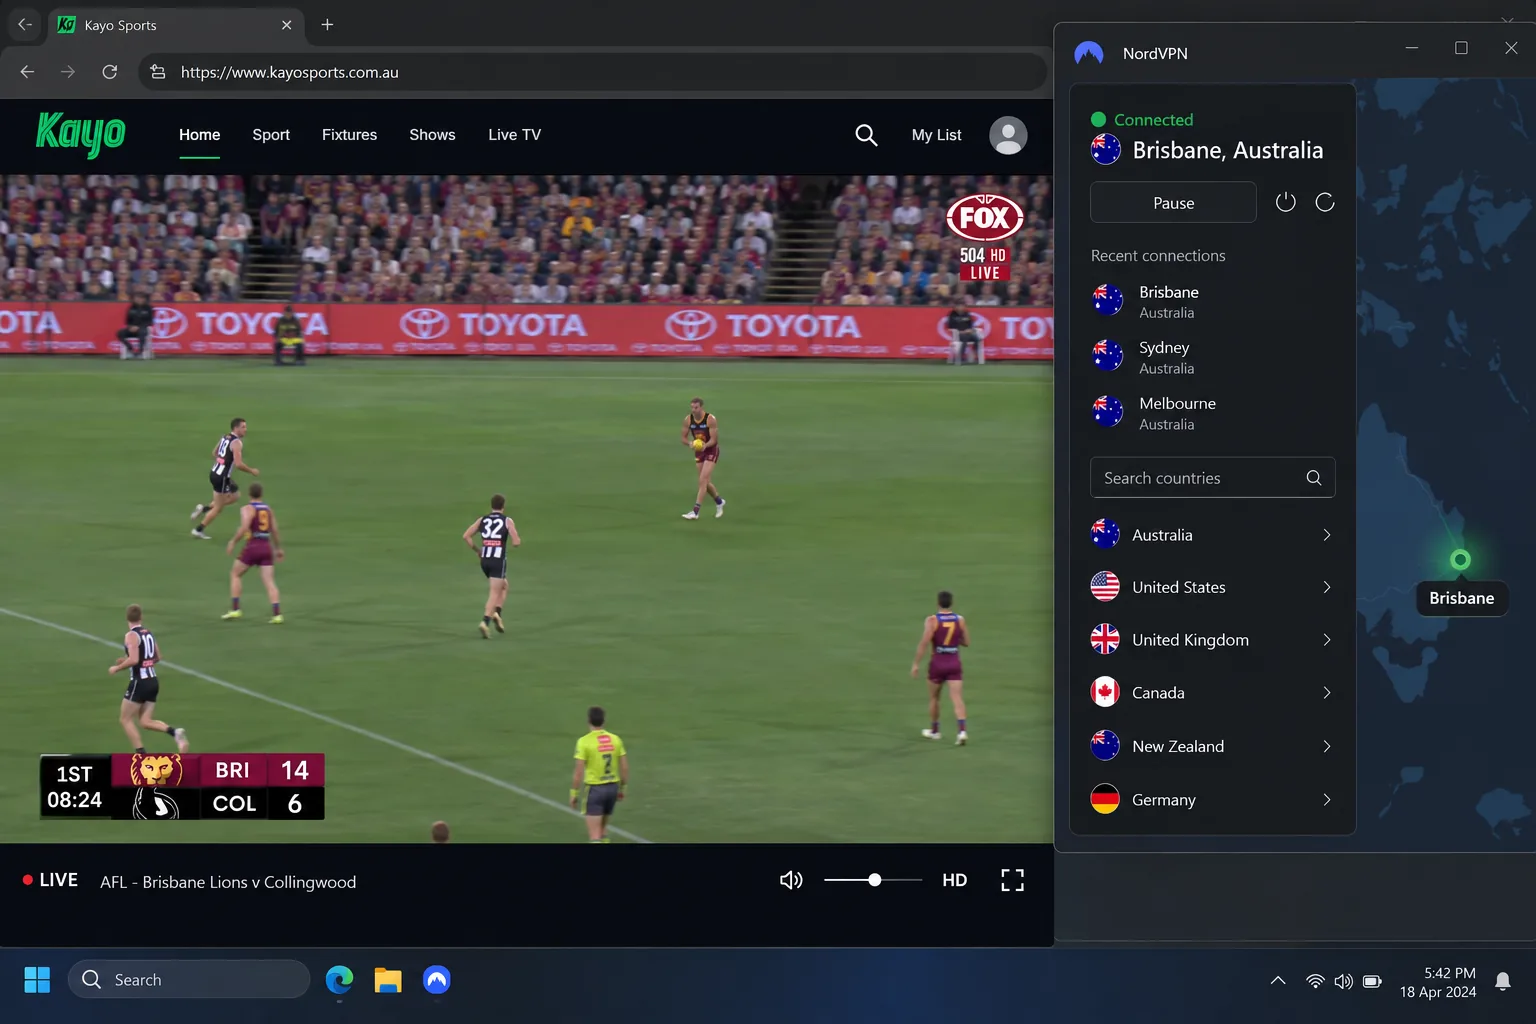Show hidden system tray icons

pyautogui.click(x=1278, y=981)
